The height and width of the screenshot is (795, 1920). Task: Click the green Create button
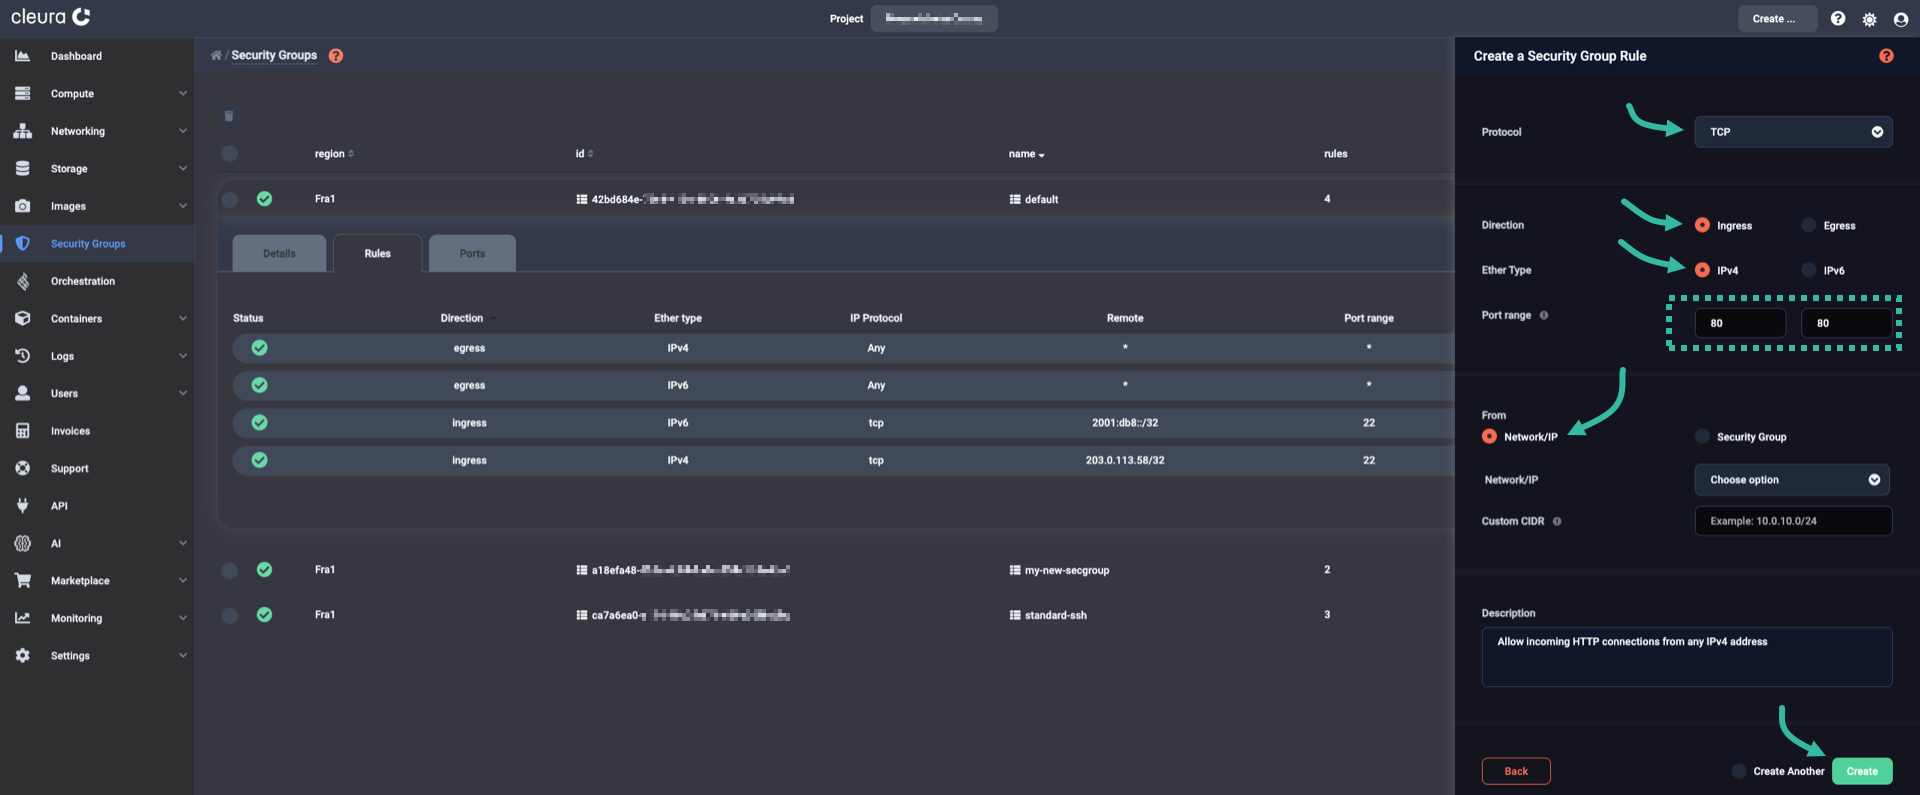click(x=1862, y=771)
